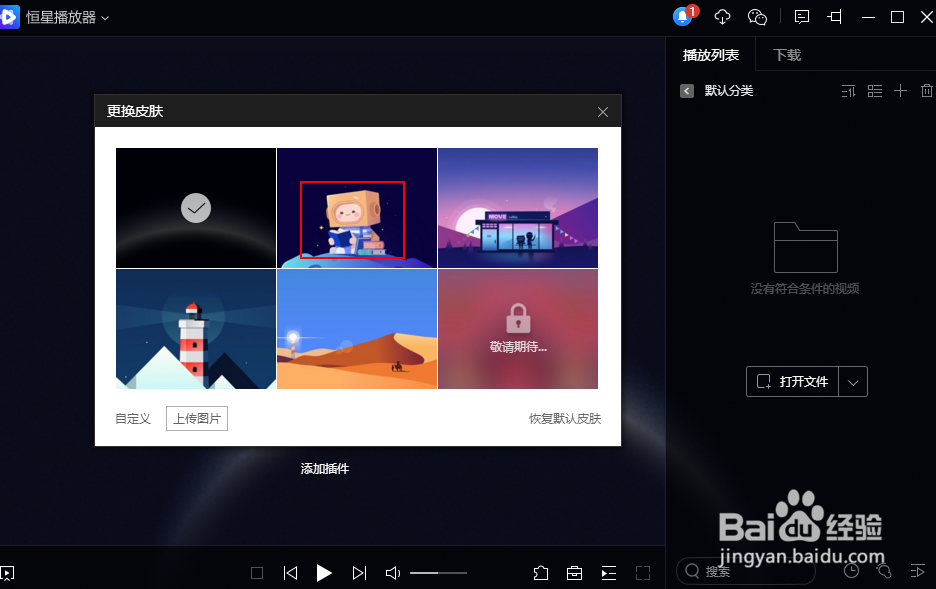Toggle the playlist list view icon
The width and height of the screenshot is (936, 589).
(875, 91)
